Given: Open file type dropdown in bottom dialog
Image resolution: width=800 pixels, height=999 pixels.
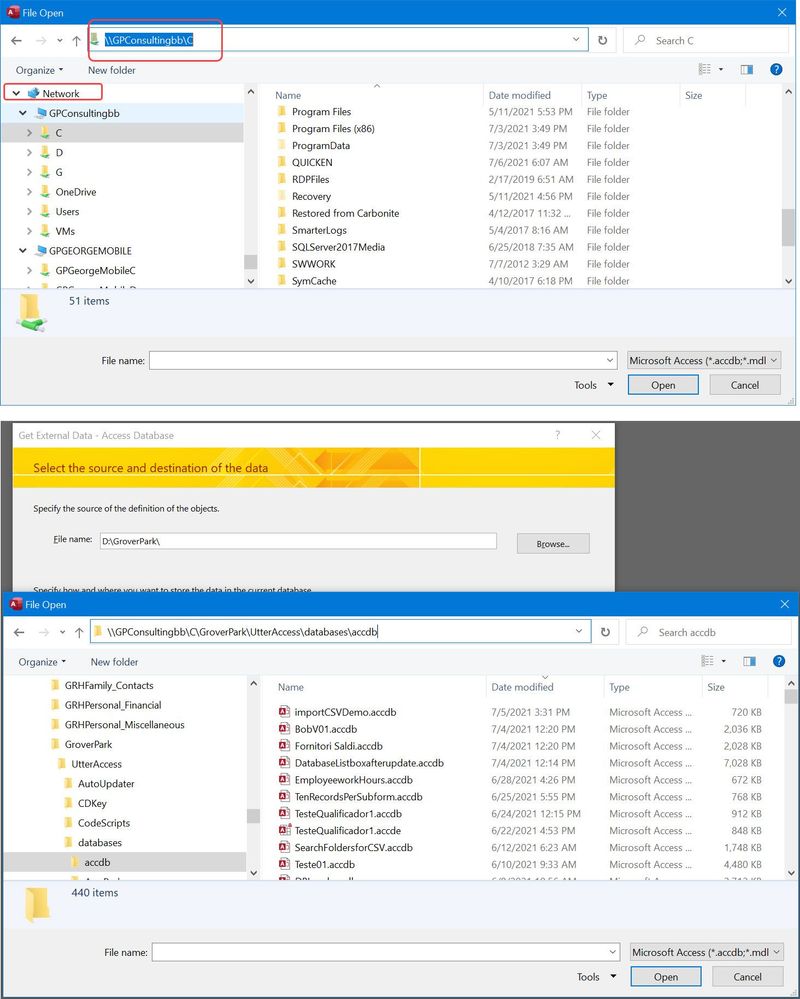Looking at the screenshot, I should point(776,952).
